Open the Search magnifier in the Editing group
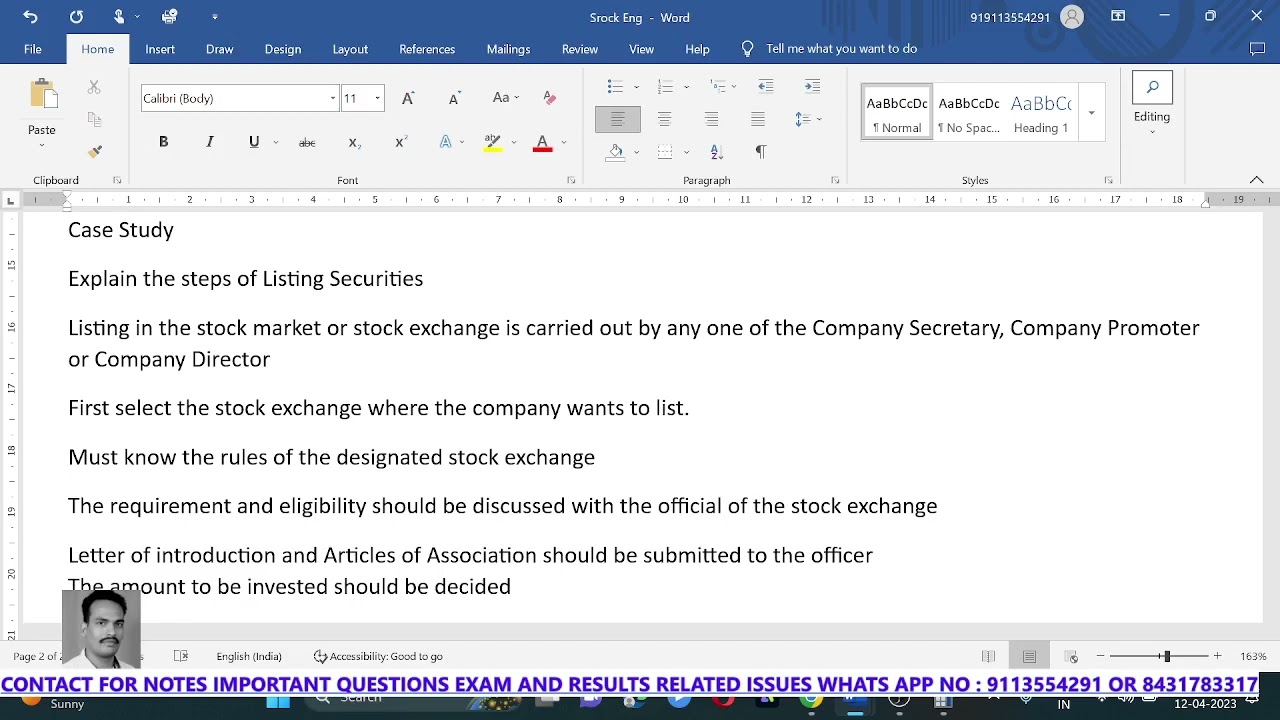This screenshot has height=720, width=1280. (x=1152, y=87)
